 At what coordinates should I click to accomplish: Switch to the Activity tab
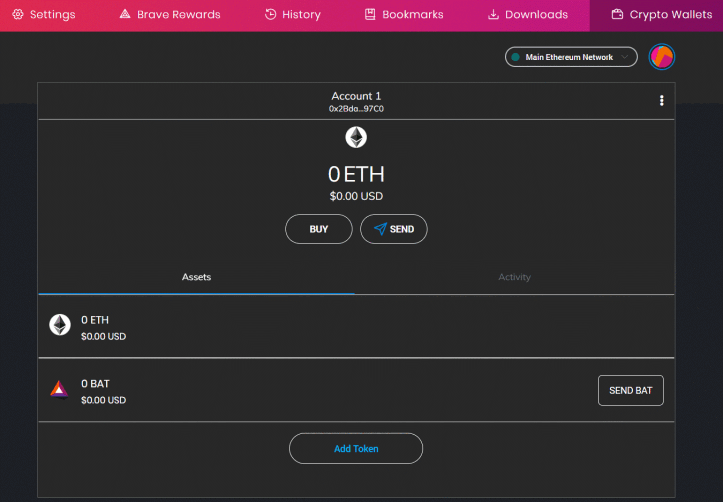515,277
